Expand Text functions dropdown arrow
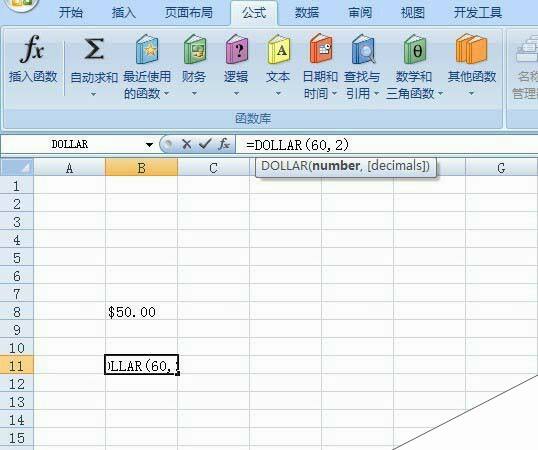The height and width of the screenshot is (450, 538). (x=278, y=93)
